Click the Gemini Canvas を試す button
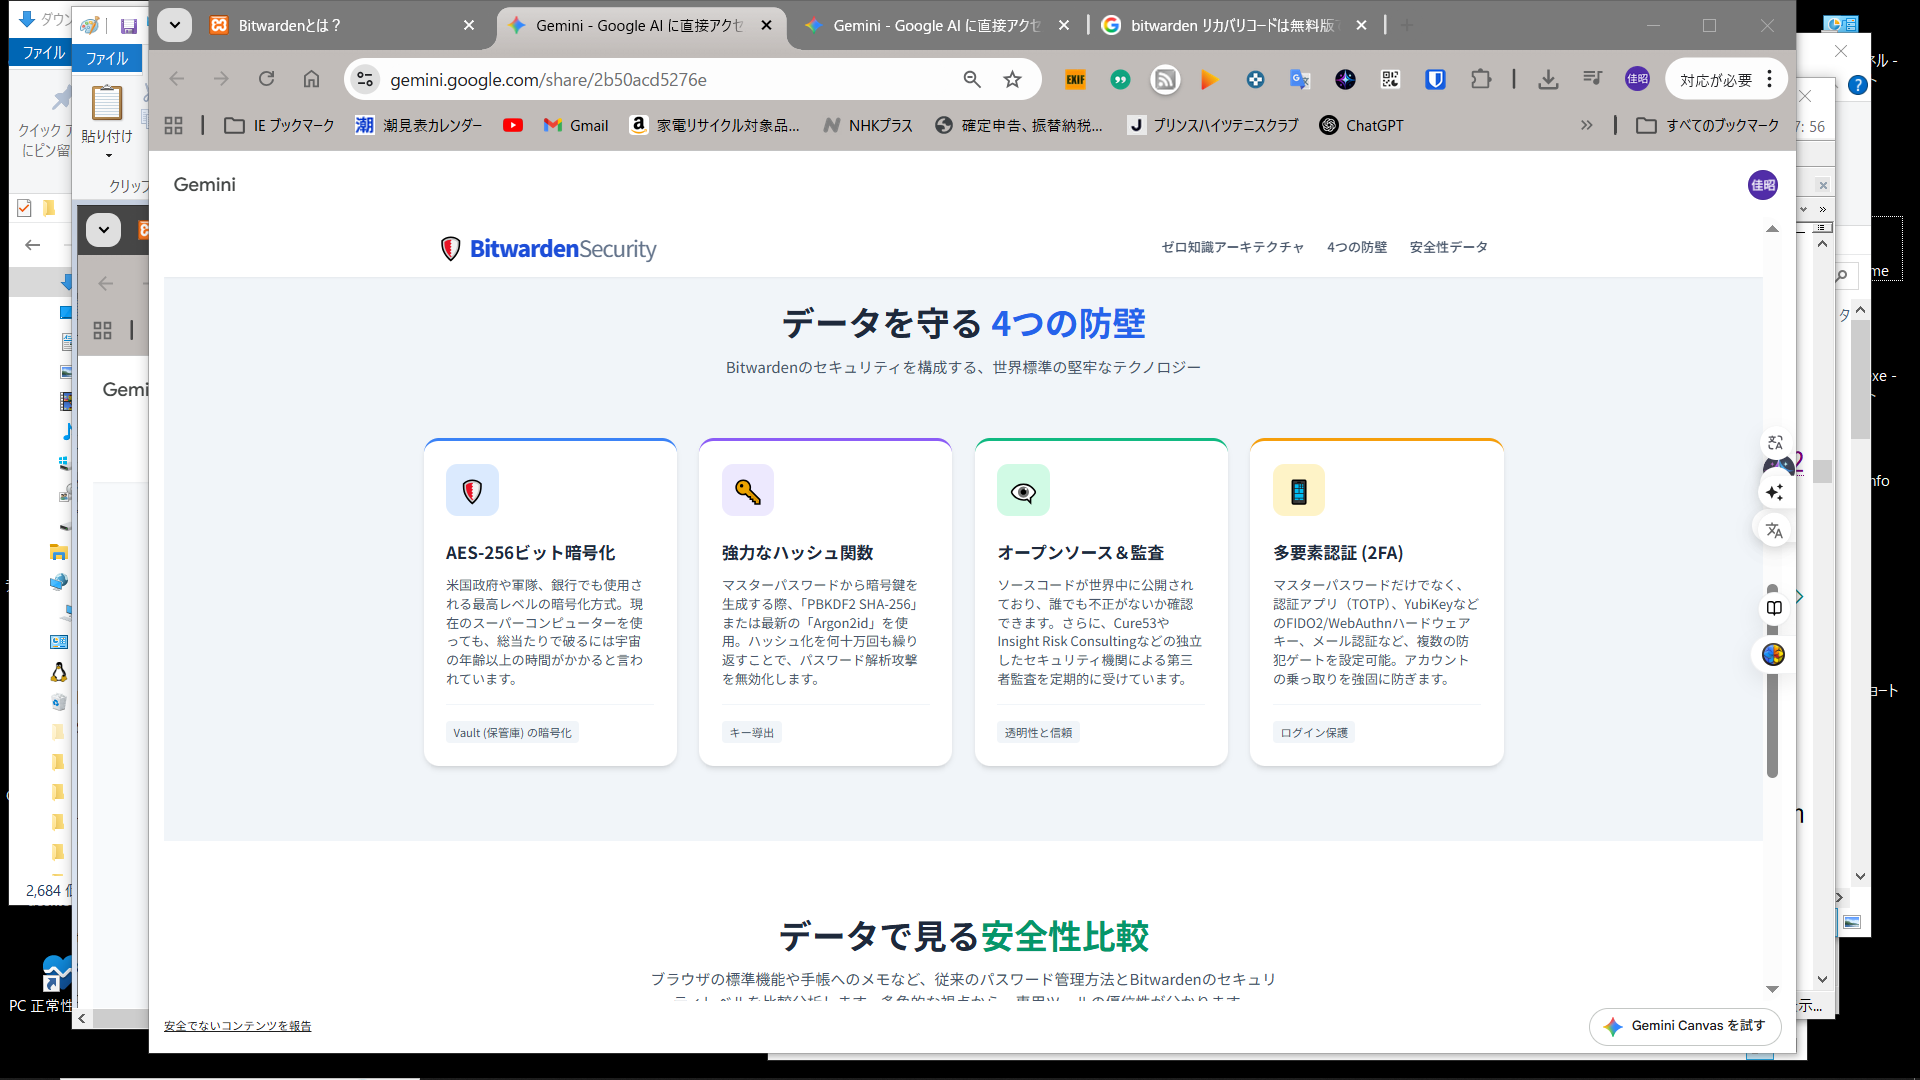1920x1080 pixels. click(x=1685, y=1026)
